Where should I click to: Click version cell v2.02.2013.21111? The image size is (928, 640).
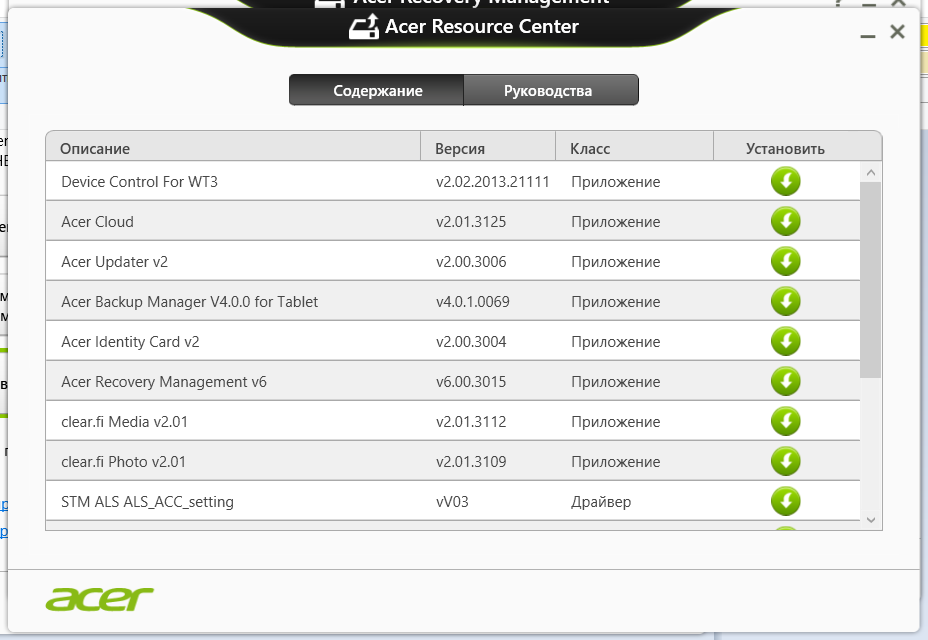click(492, 182)
